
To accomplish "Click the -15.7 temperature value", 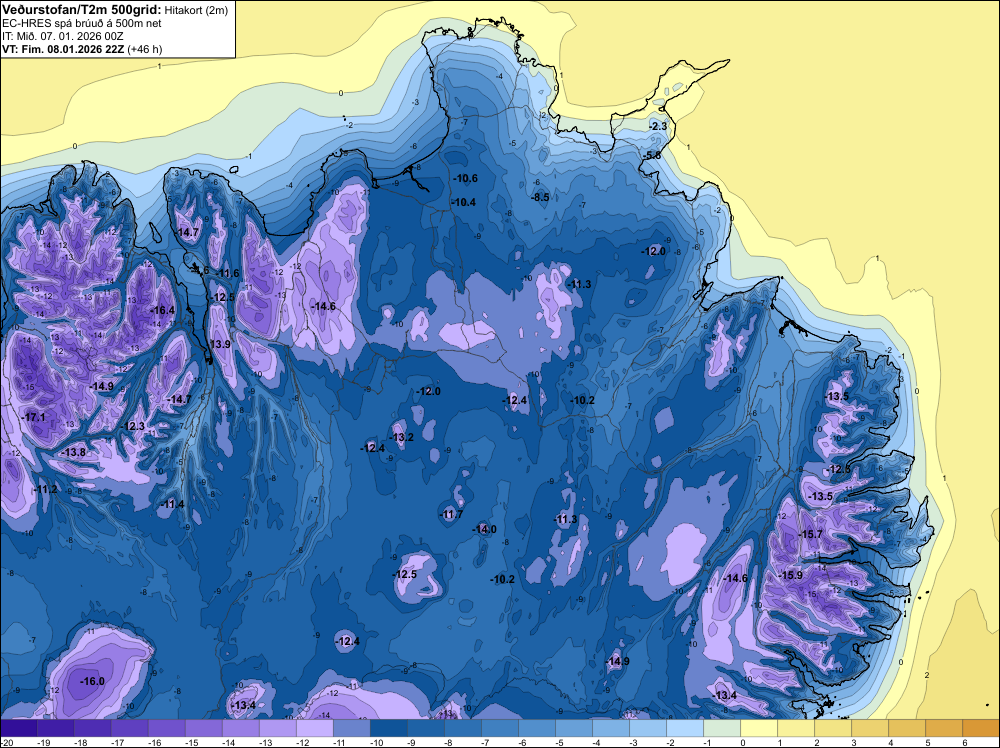I will tap(810, 534).
